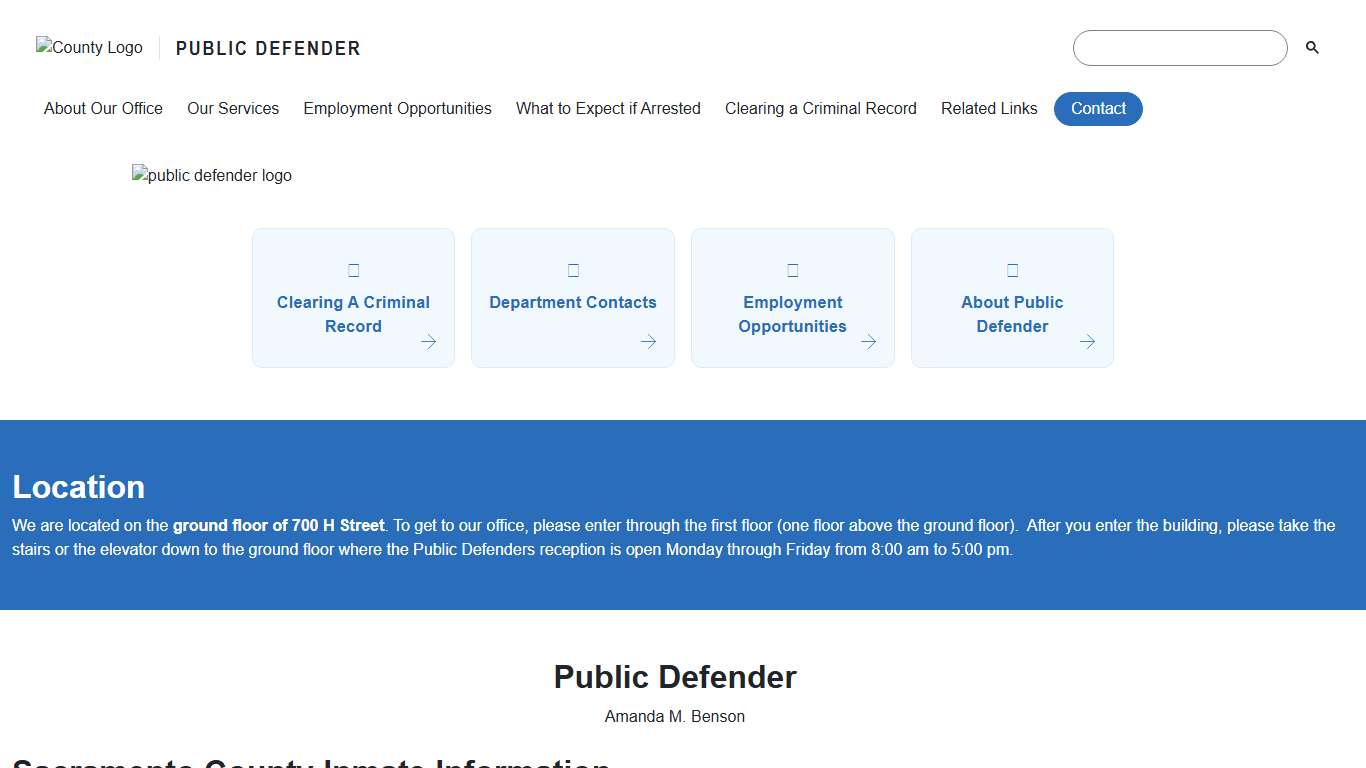Click the PUBLIC DEFENDER site title
The image size is (1366, 768).
coord(267,48)
